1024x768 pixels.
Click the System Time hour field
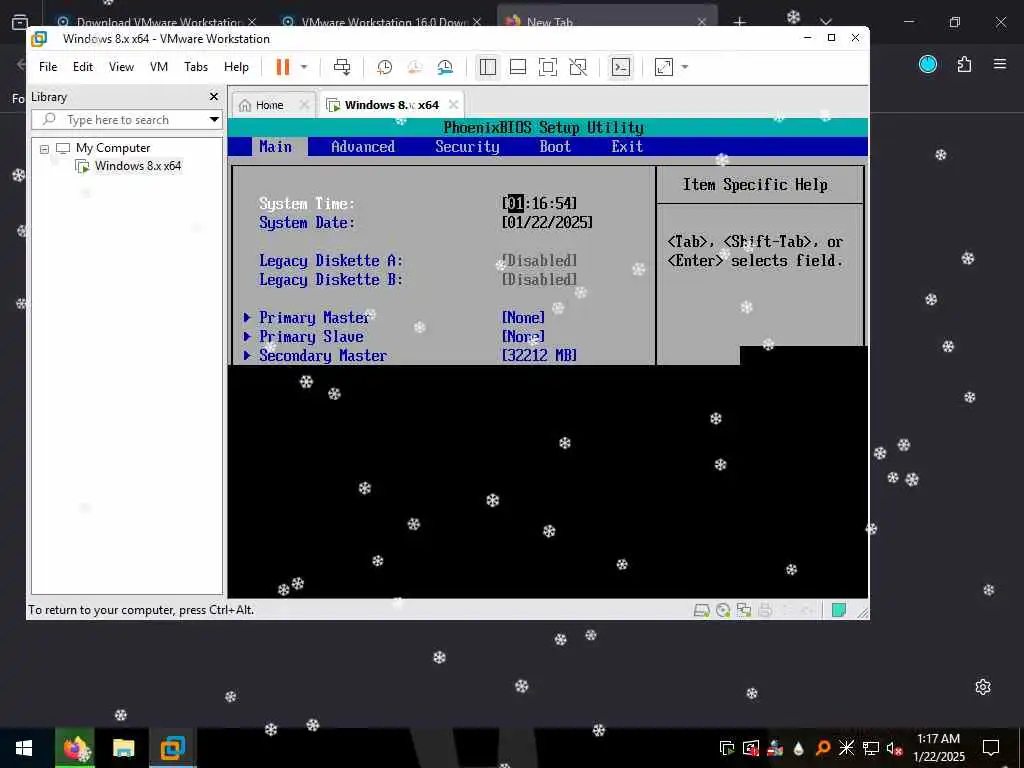pos(515,204)
